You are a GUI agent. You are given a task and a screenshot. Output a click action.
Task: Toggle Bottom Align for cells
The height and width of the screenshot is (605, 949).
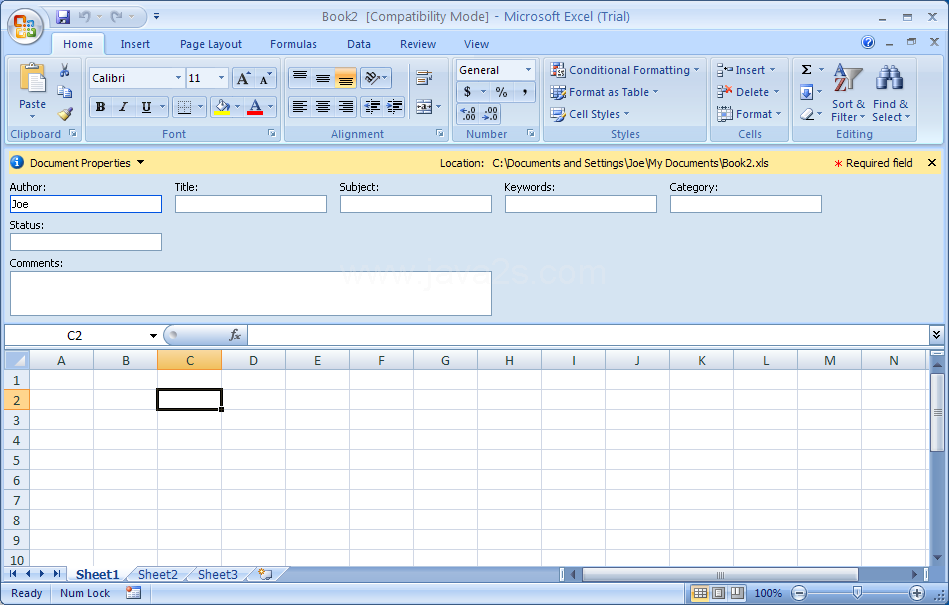coord(346,77)
